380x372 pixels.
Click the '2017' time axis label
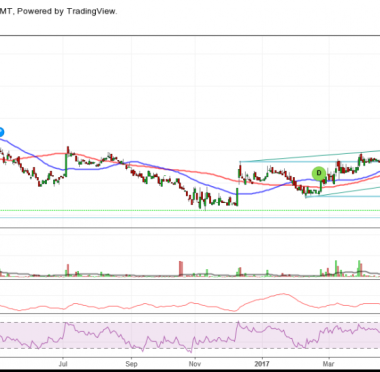[262, 363]
